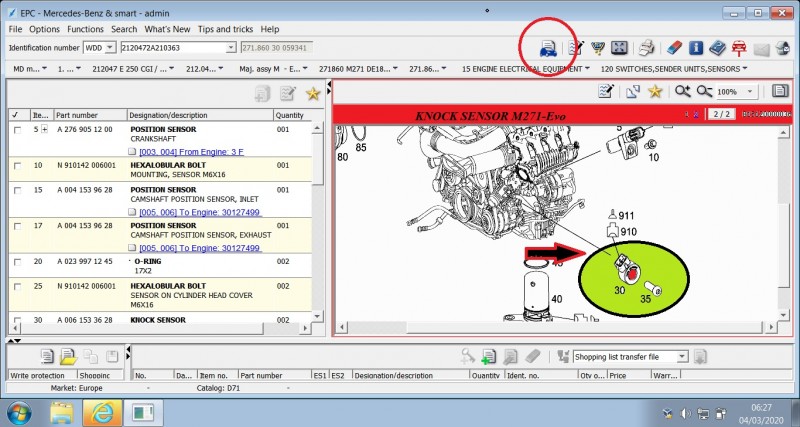Tick checkbox for item 10 hexalobular bolt
The height and width of the screenshot is (427, 800).
click(18, 166)
